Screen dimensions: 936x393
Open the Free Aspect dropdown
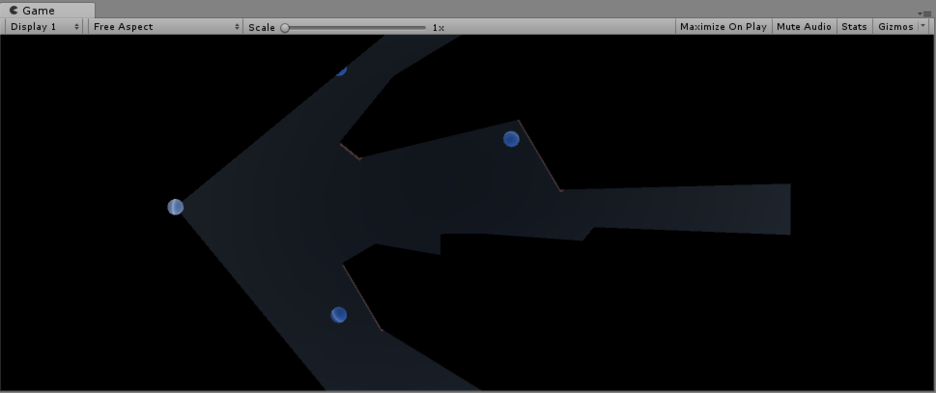coord(165,26)
